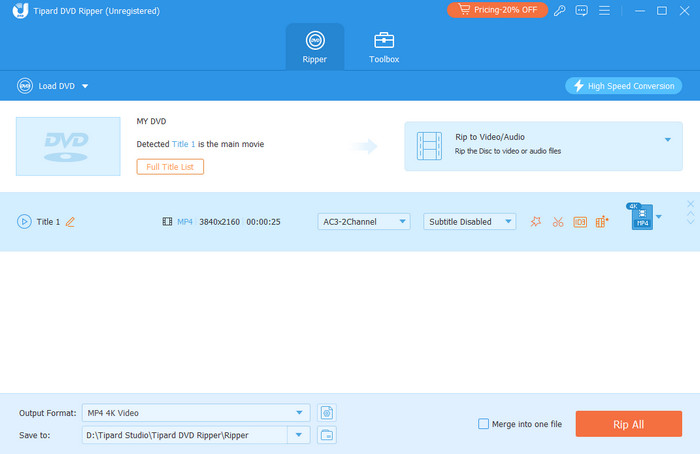Click the register key icon
700x454 pixels.
559,10
